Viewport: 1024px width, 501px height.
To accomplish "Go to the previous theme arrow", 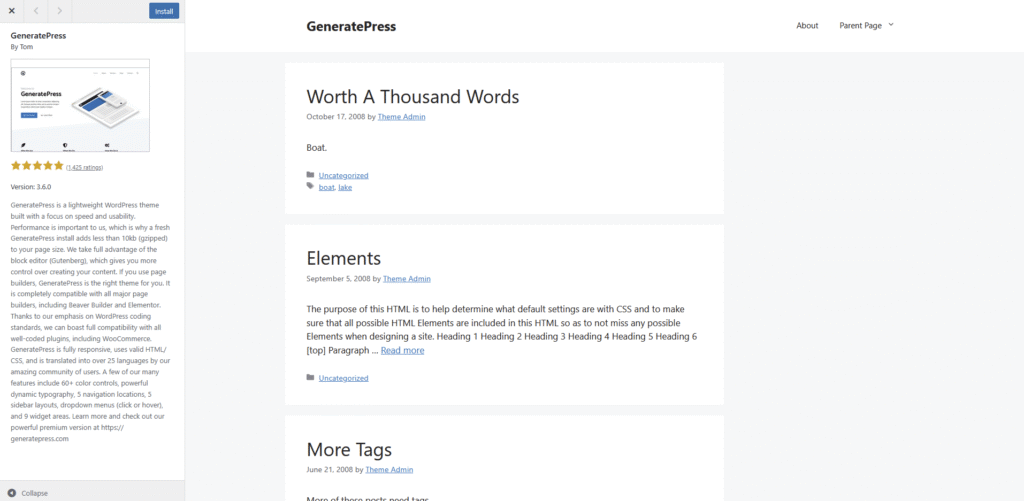I will (x=36, y=11).
